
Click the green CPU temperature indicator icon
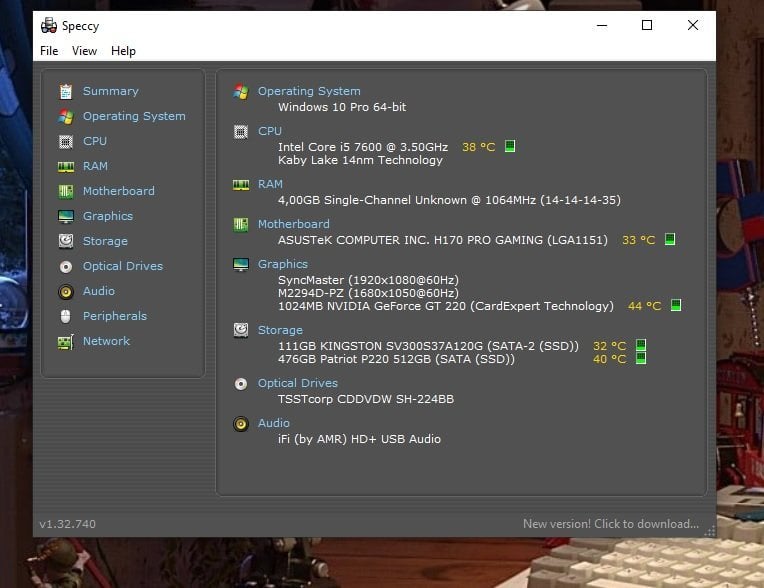click(510, 146)
